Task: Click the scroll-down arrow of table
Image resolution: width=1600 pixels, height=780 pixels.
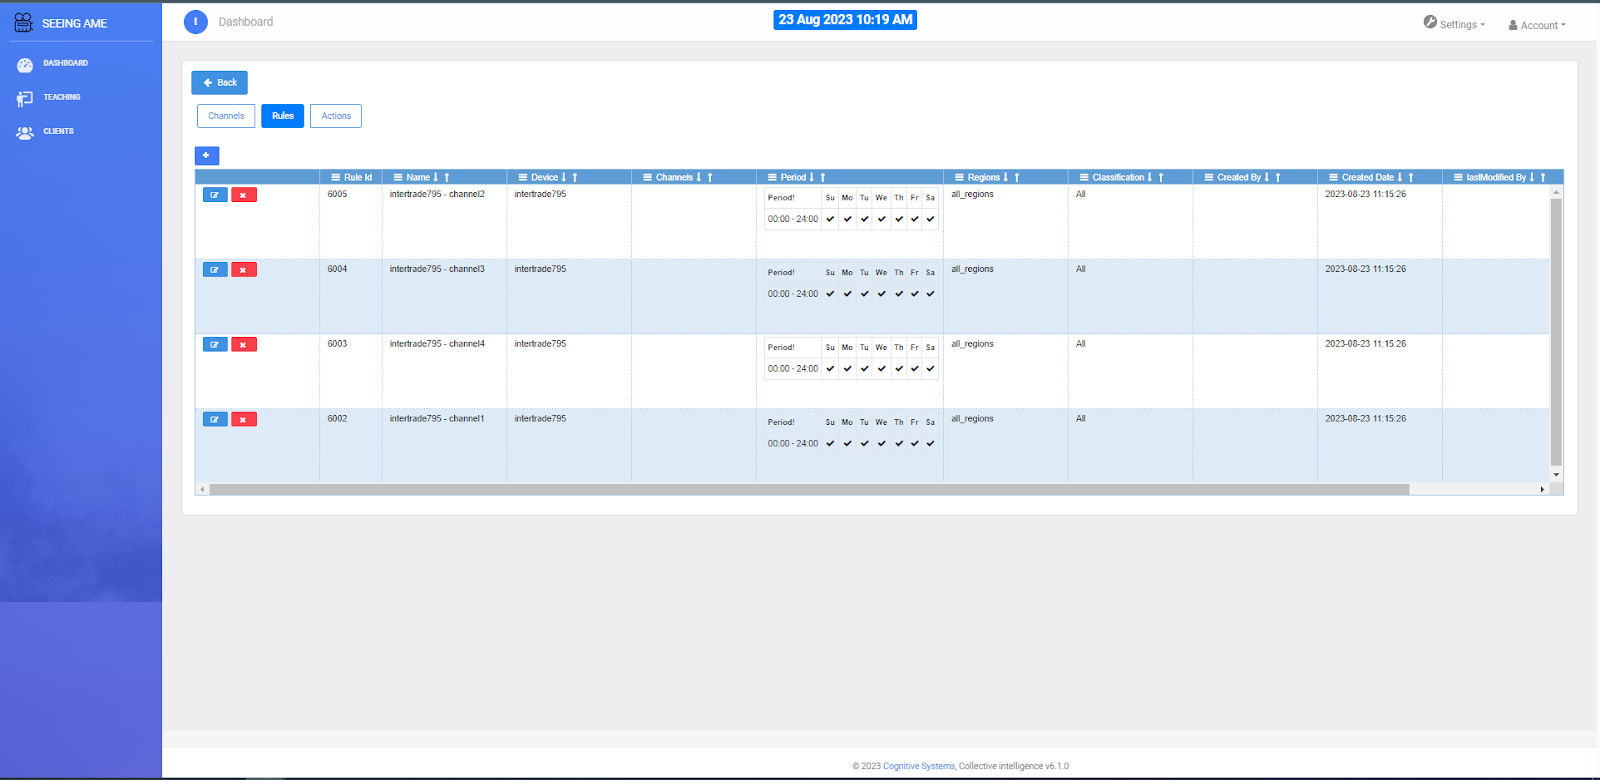Action: click(1556, 475)
